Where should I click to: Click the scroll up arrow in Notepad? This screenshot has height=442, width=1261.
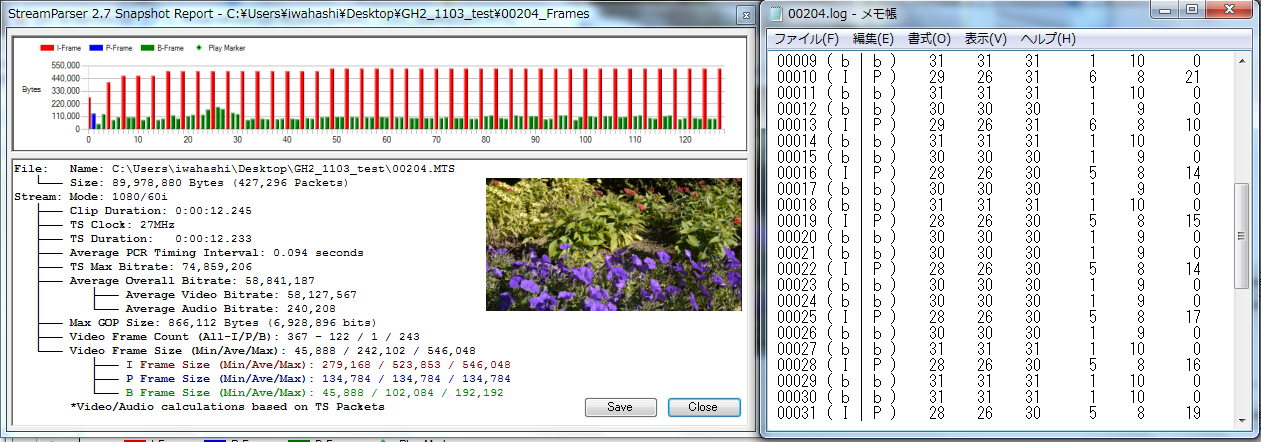point(1244,60)
